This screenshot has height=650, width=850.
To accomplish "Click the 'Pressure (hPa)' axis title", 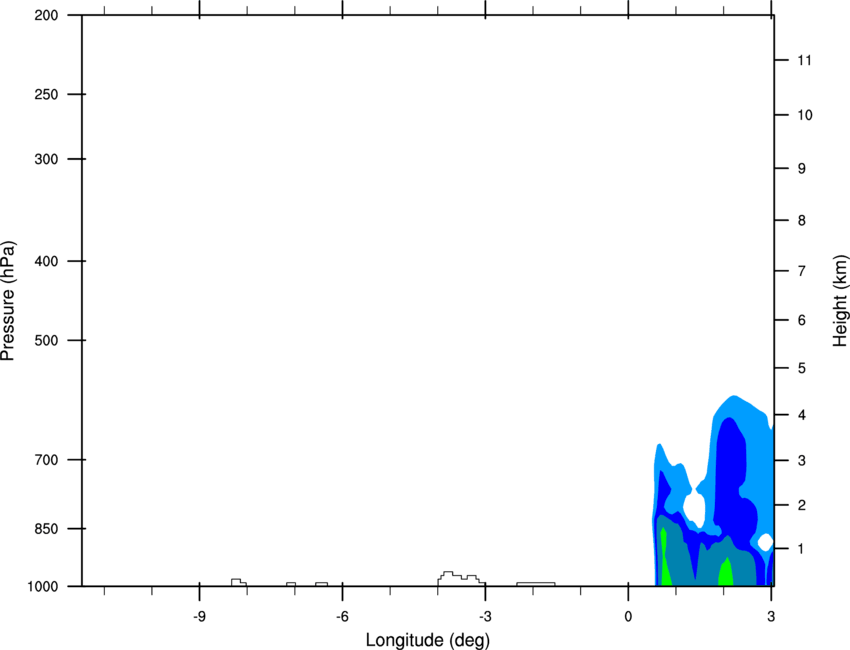I will [x=8, y=301].
